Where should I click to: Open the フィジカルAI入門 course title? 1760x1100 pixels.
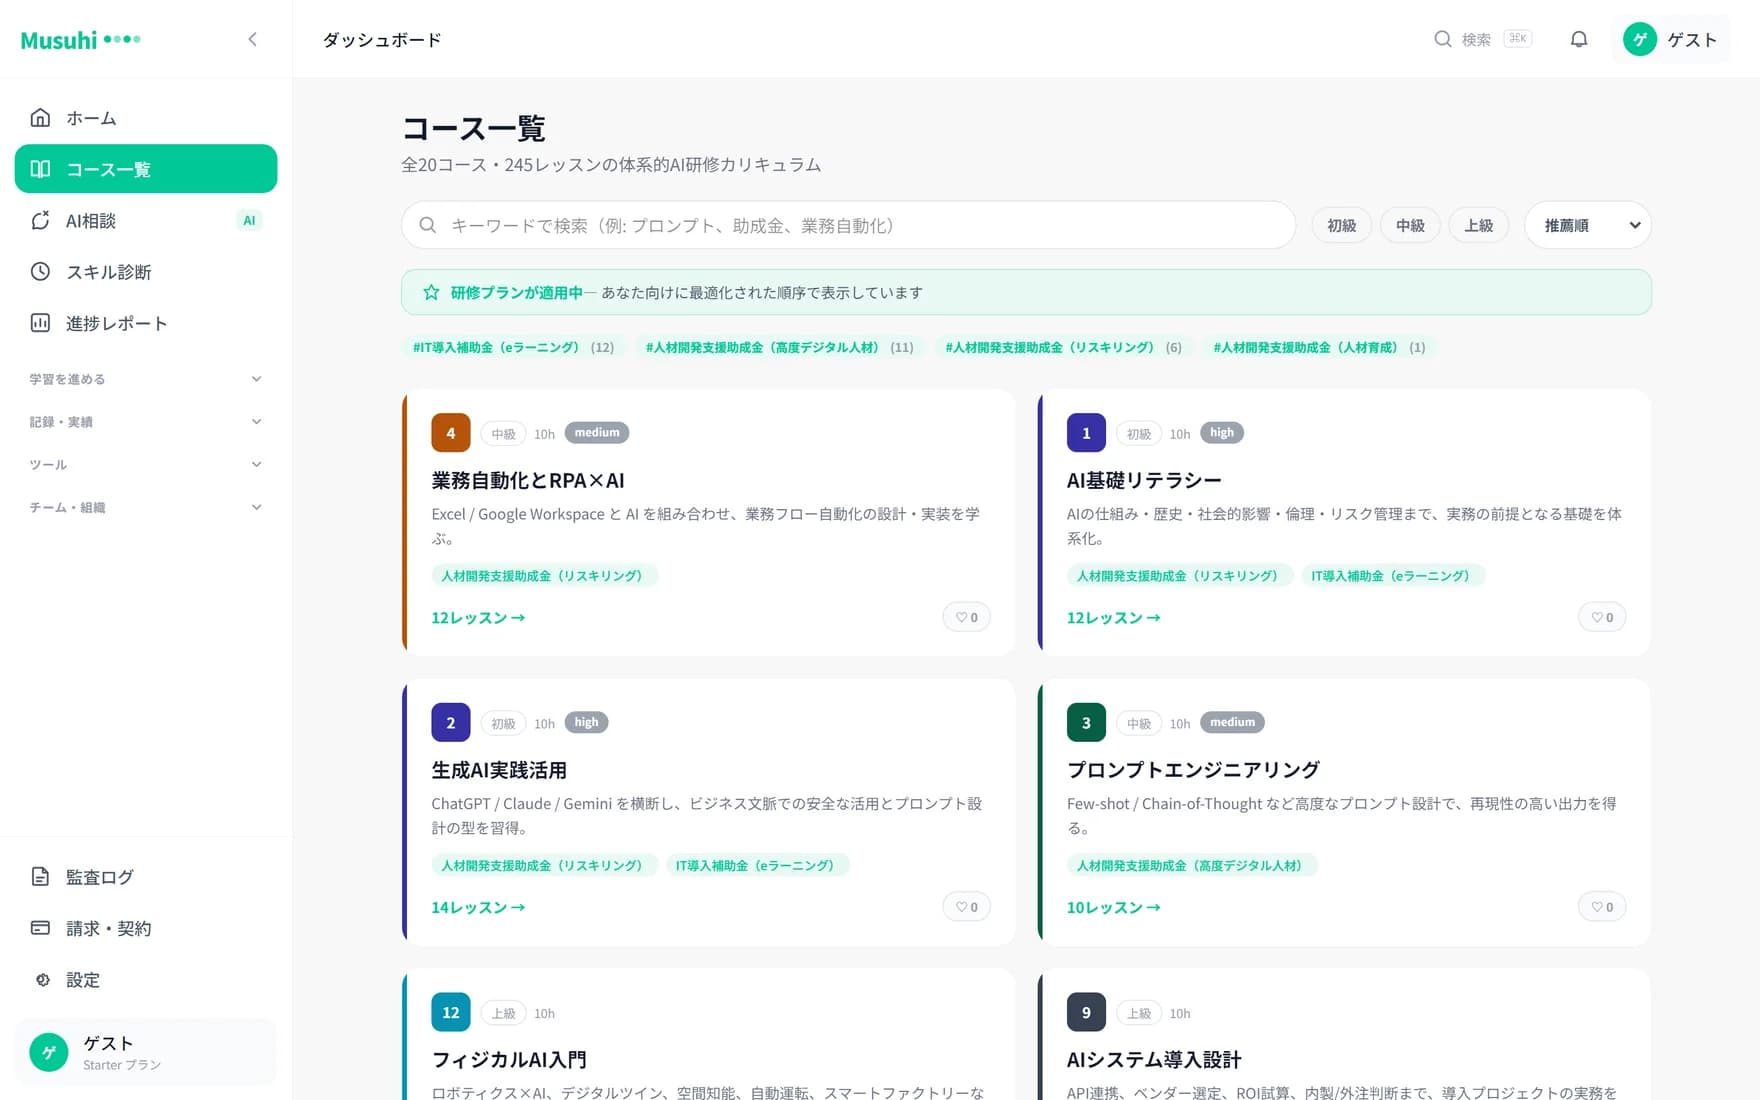pos(509,1059)
